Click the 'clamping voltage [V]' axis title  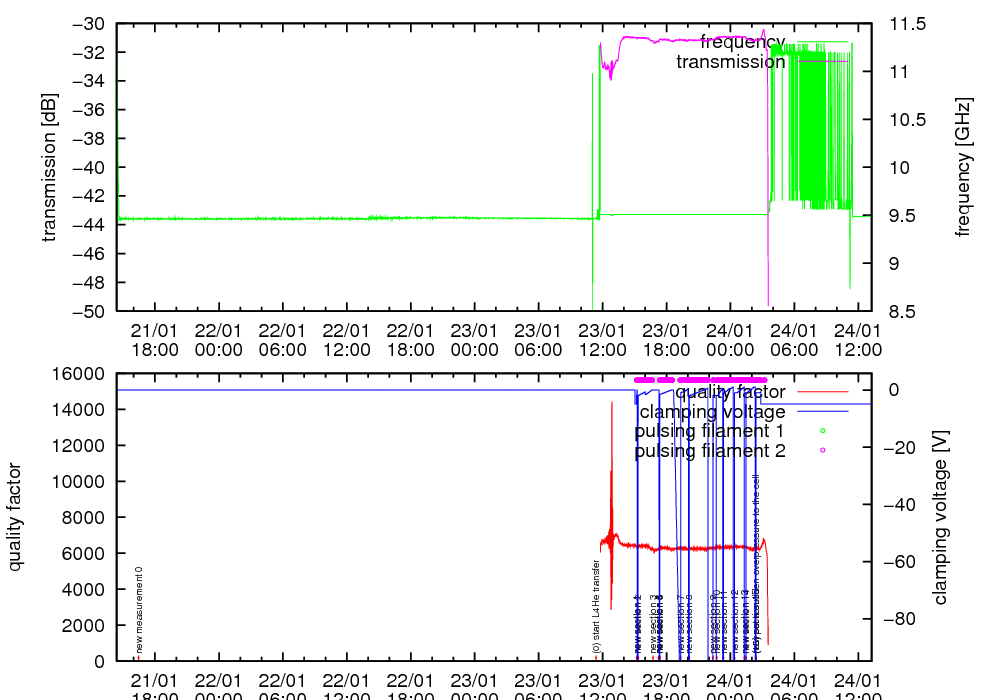click(940, 517)
